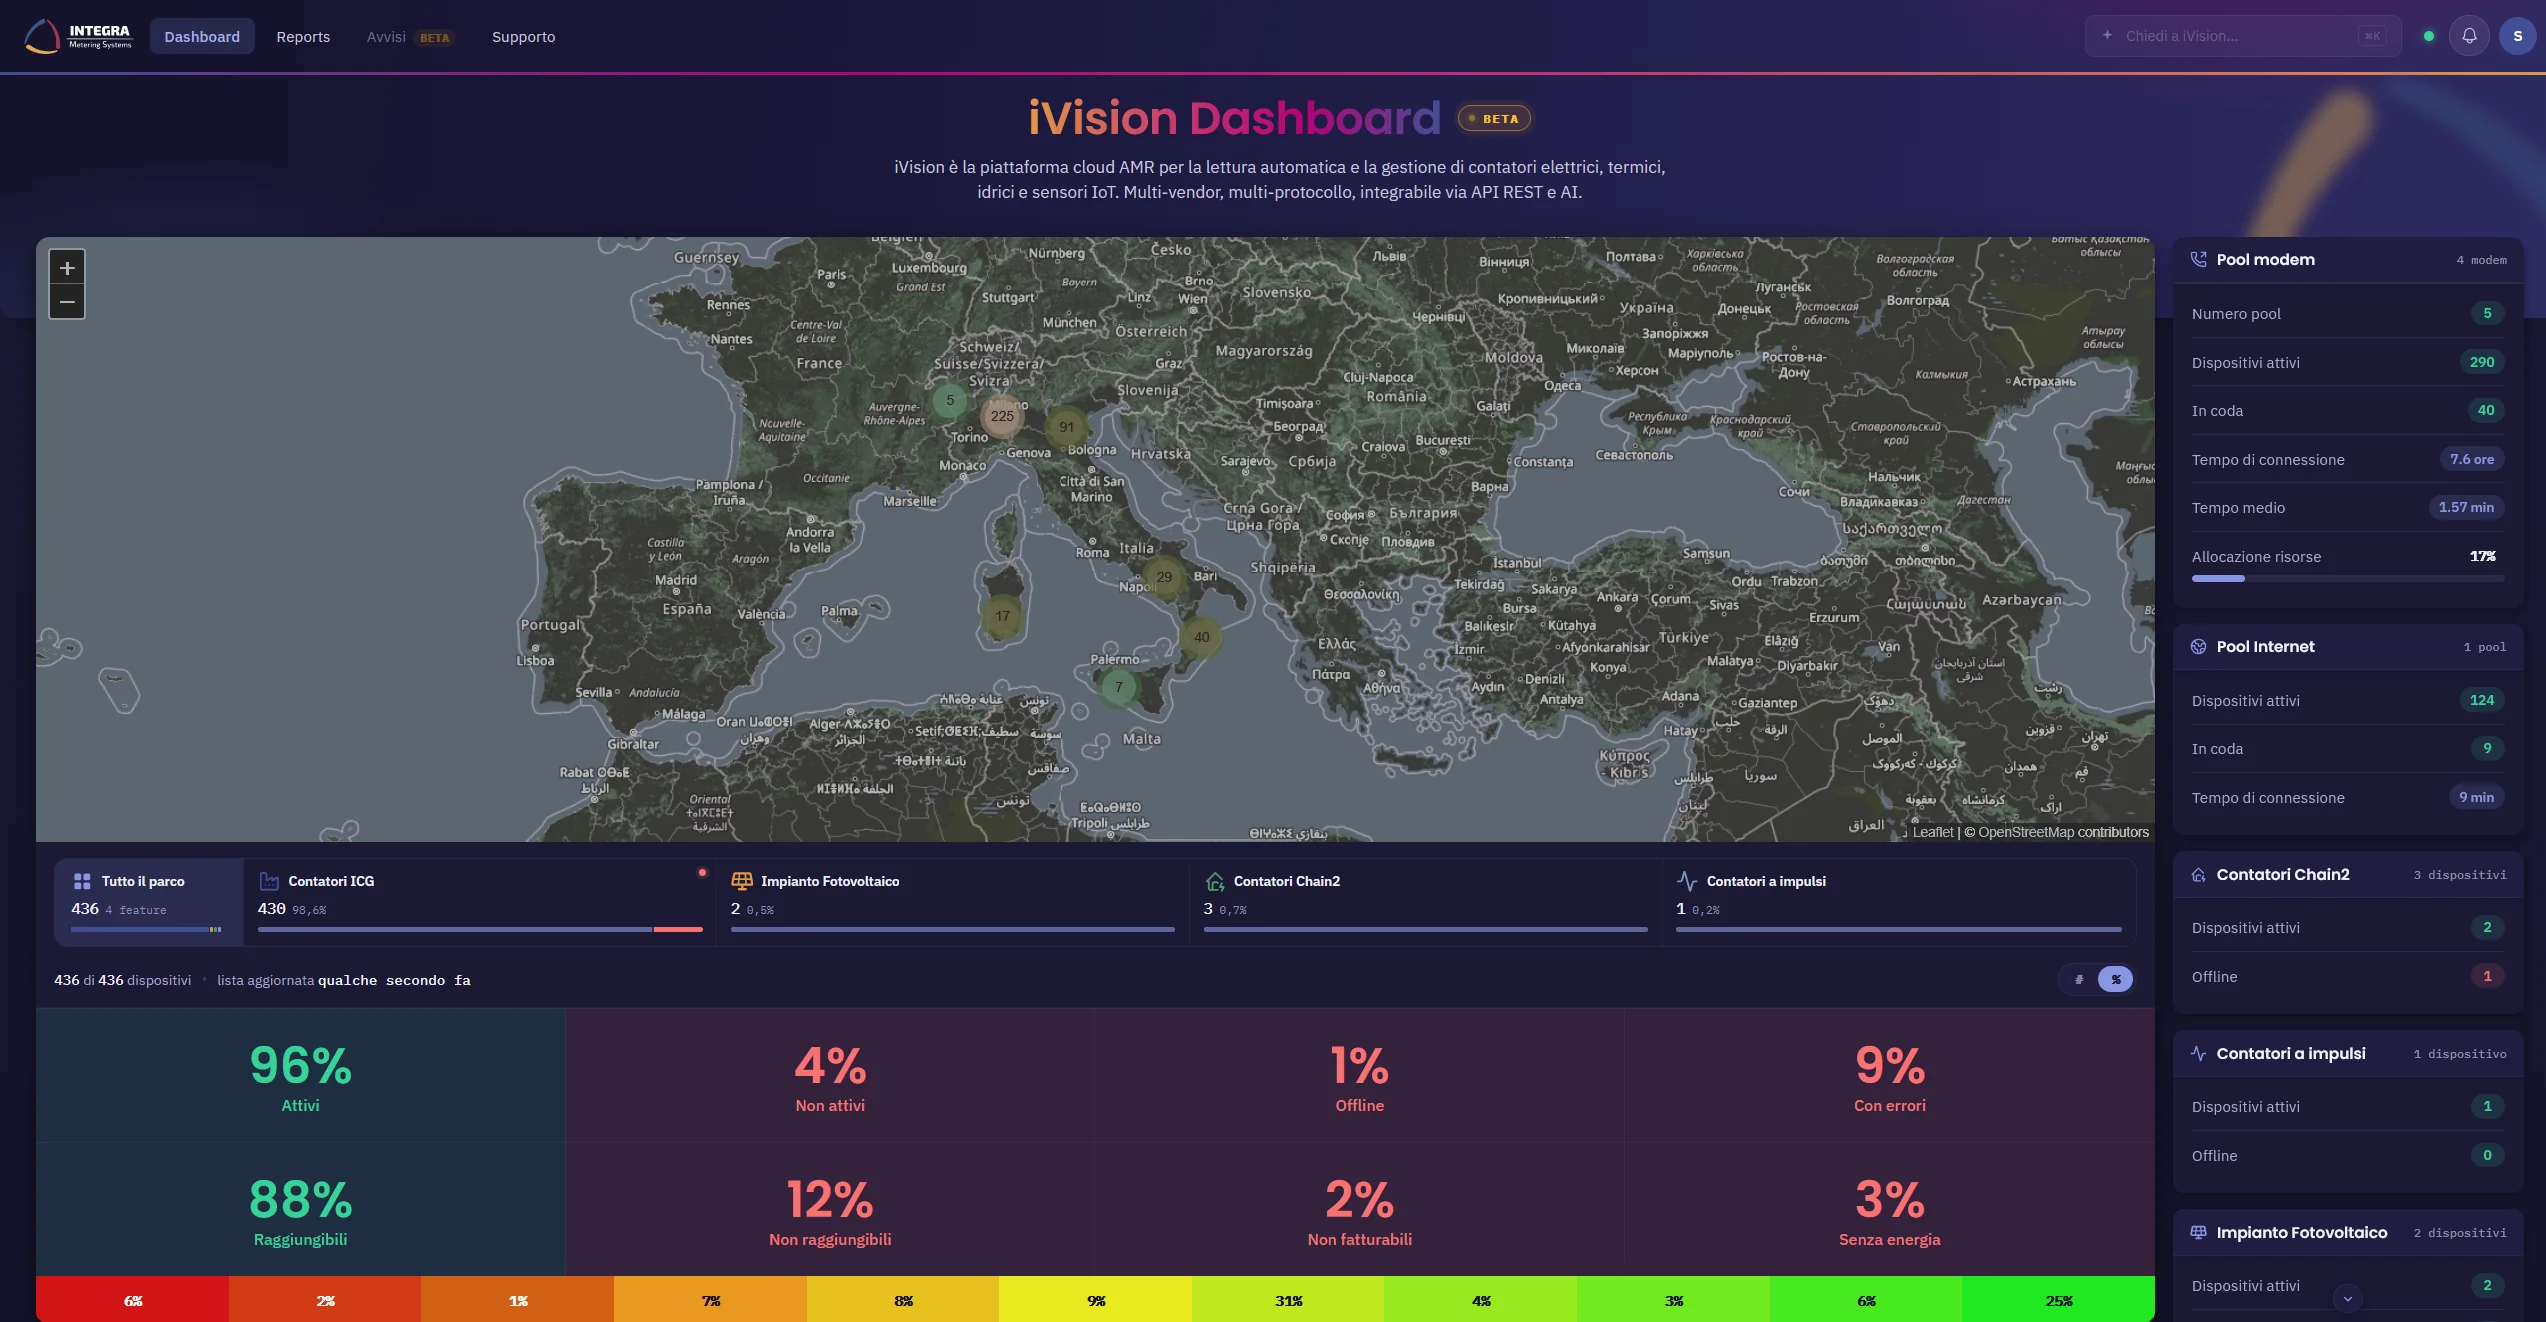Click the 96% Attivi tile
The width and height of the screenshot is (2546, 1322).
click(x=300, y=1075)
